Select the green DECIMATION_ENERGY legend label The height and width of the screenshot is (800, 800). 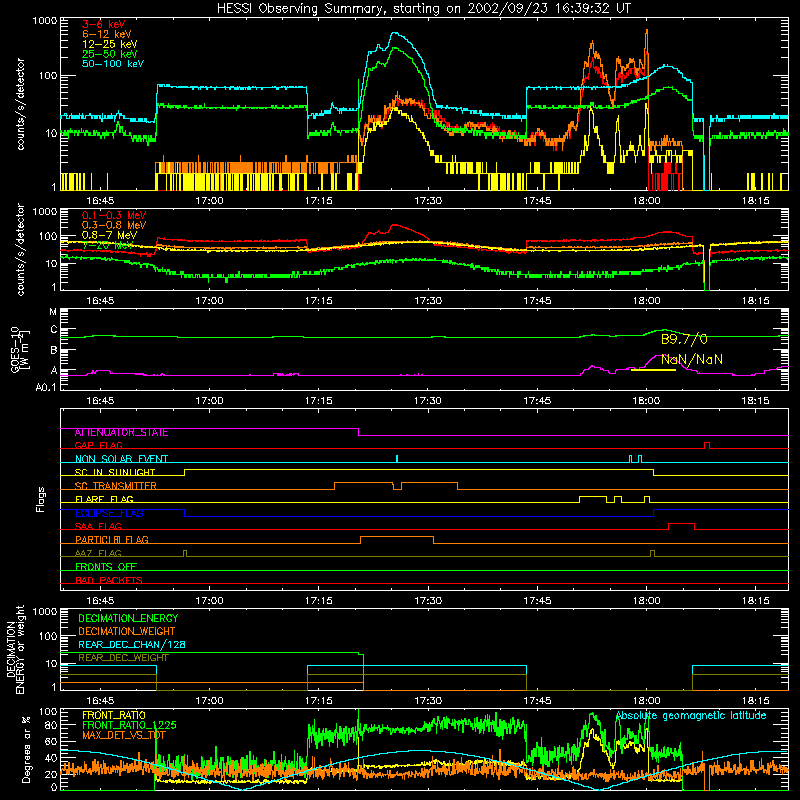pos(128,618)
